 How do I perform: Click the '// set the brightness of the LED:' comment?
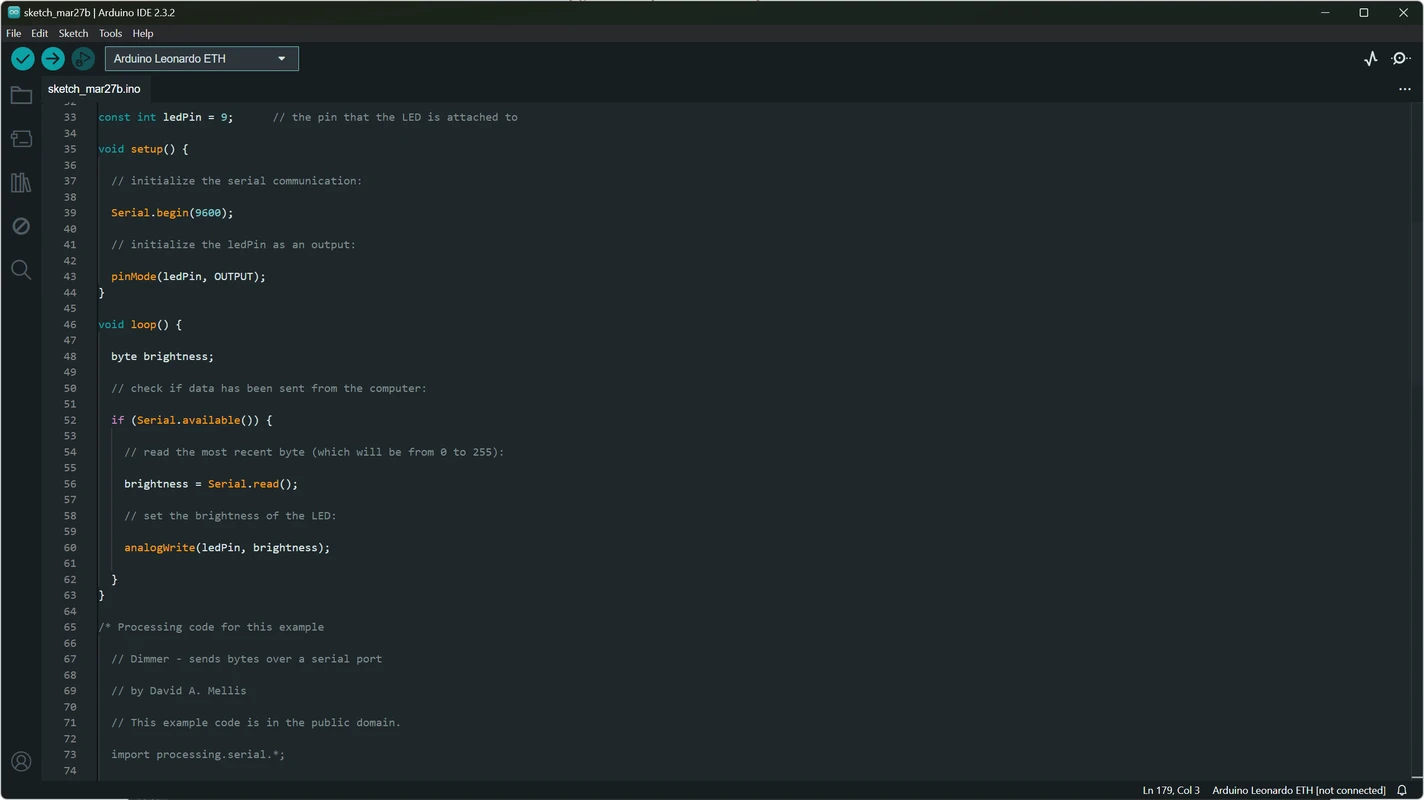click(x=230, y=516)
